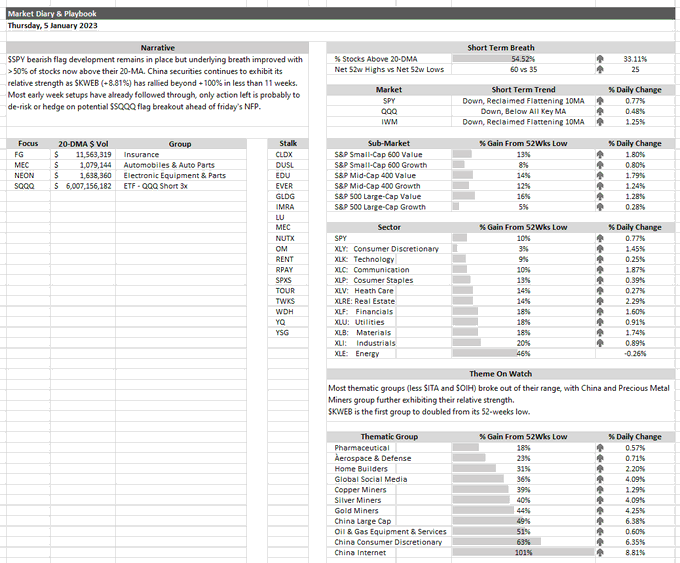This screenshot has width=680, height=563.
Task: Select the RPAY stalk ticker
Action: pyautogui.click(x=288, y=269)
